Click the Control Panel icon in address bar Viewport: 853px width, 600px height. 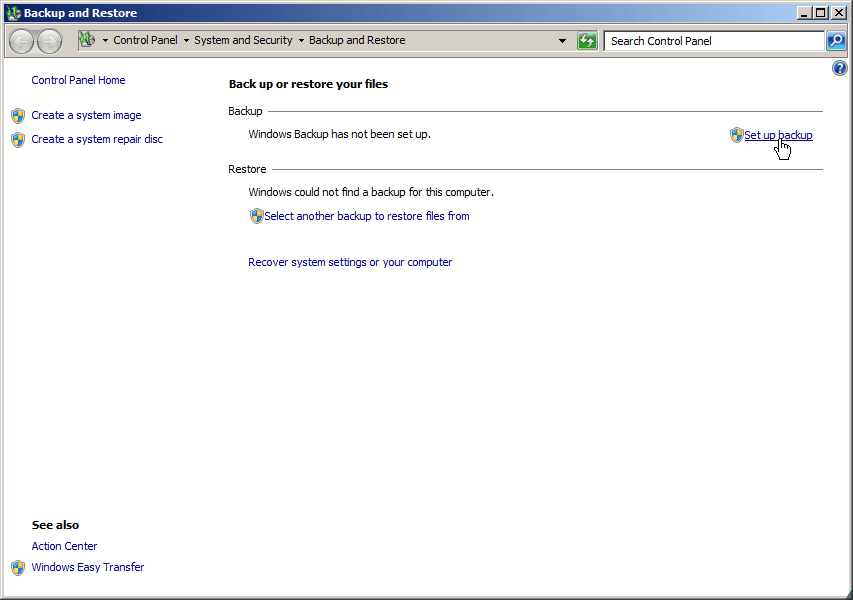click(87, 40)
